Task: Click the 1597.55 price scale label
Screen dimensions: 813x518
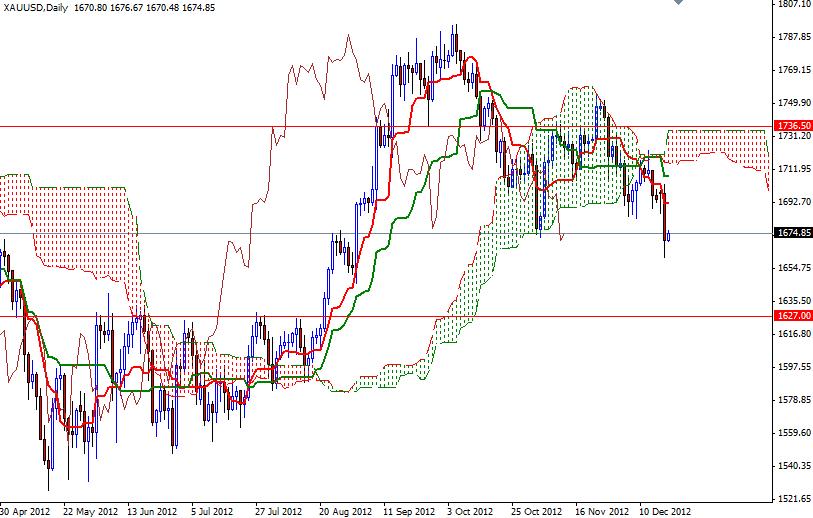Action: (x=794, y=367)
